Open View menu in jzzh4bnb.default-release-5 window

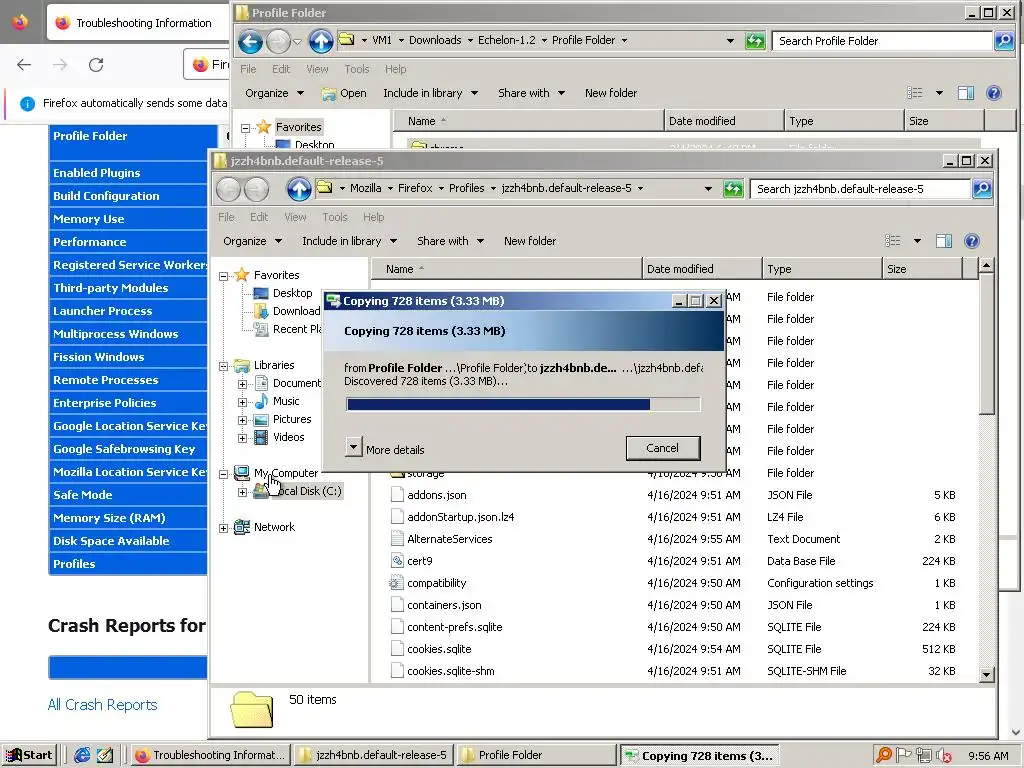tap(295, 217)
